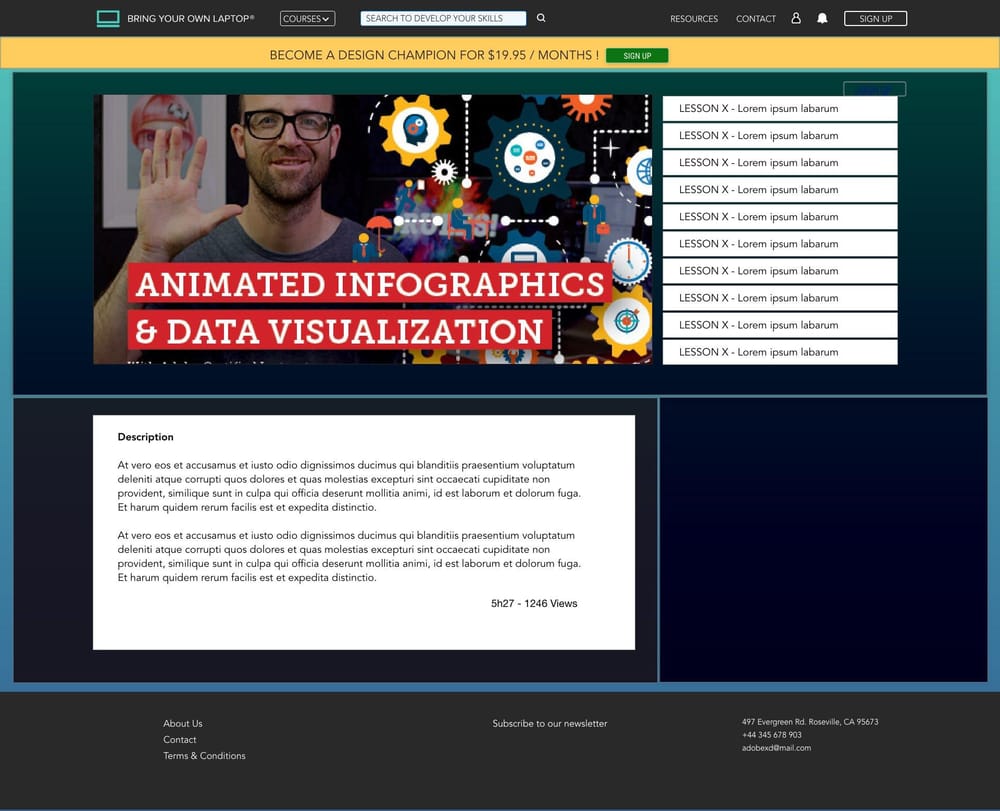Click the 'Description' heading

[145, 437]
